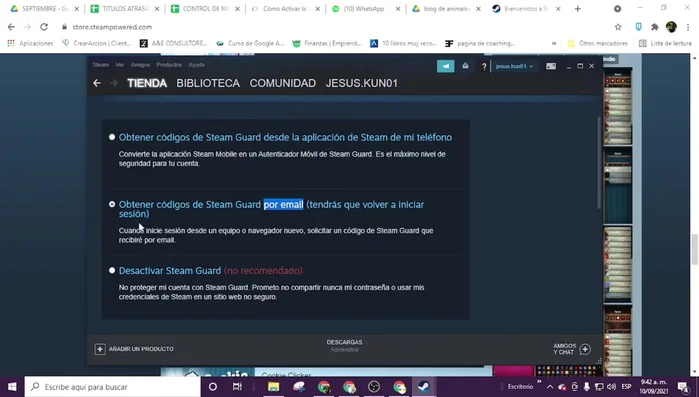This screenshot has height=397, width=699.
Task: Open the Lista de lectura button
Action: [x=665, y=43]
